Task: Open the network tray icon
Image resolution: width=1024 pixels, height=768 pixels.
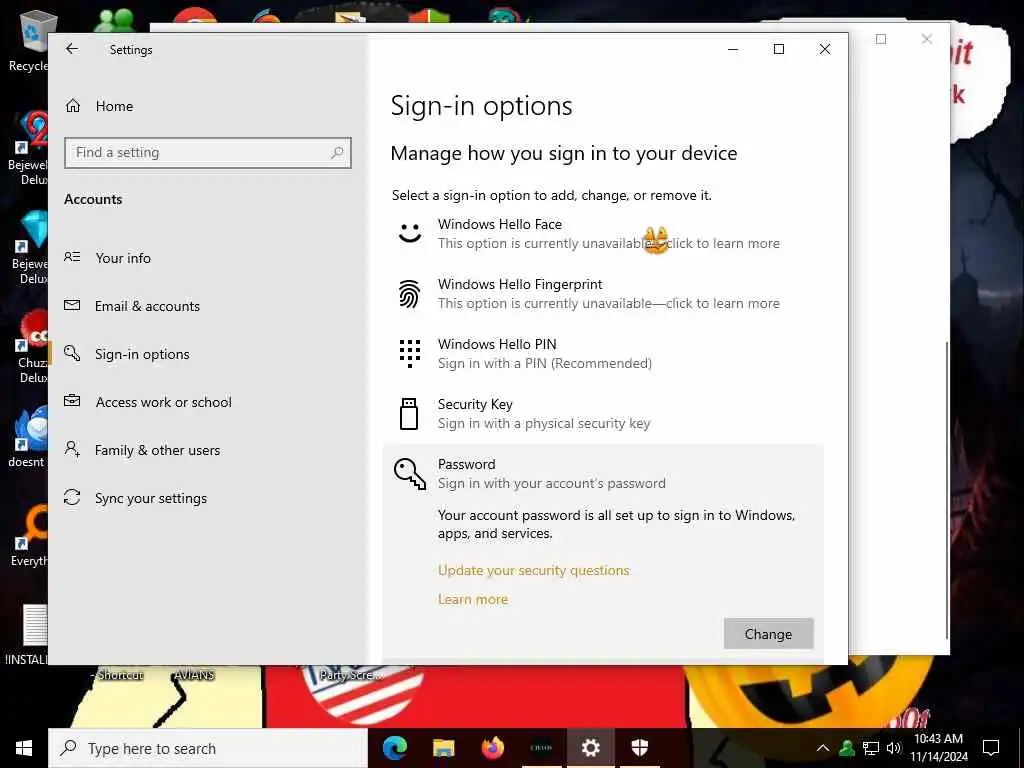Action: coord(871,748)
